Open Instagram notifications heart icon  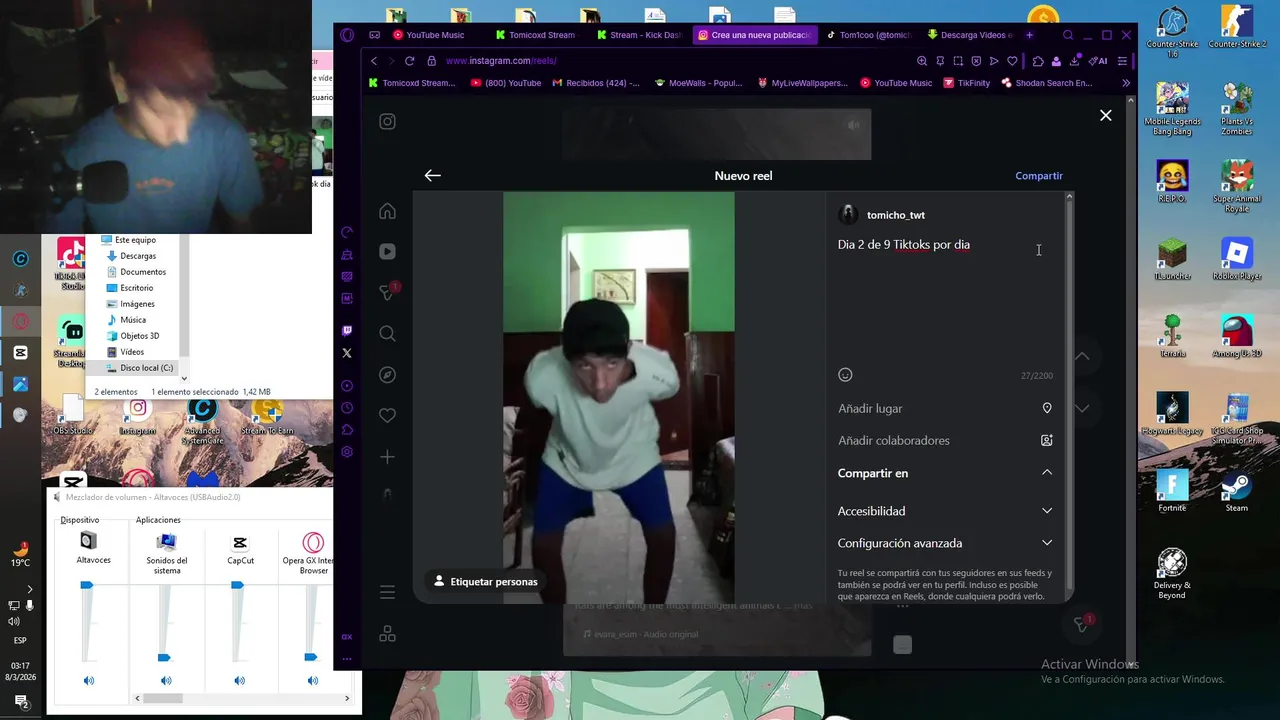(387, 415)
